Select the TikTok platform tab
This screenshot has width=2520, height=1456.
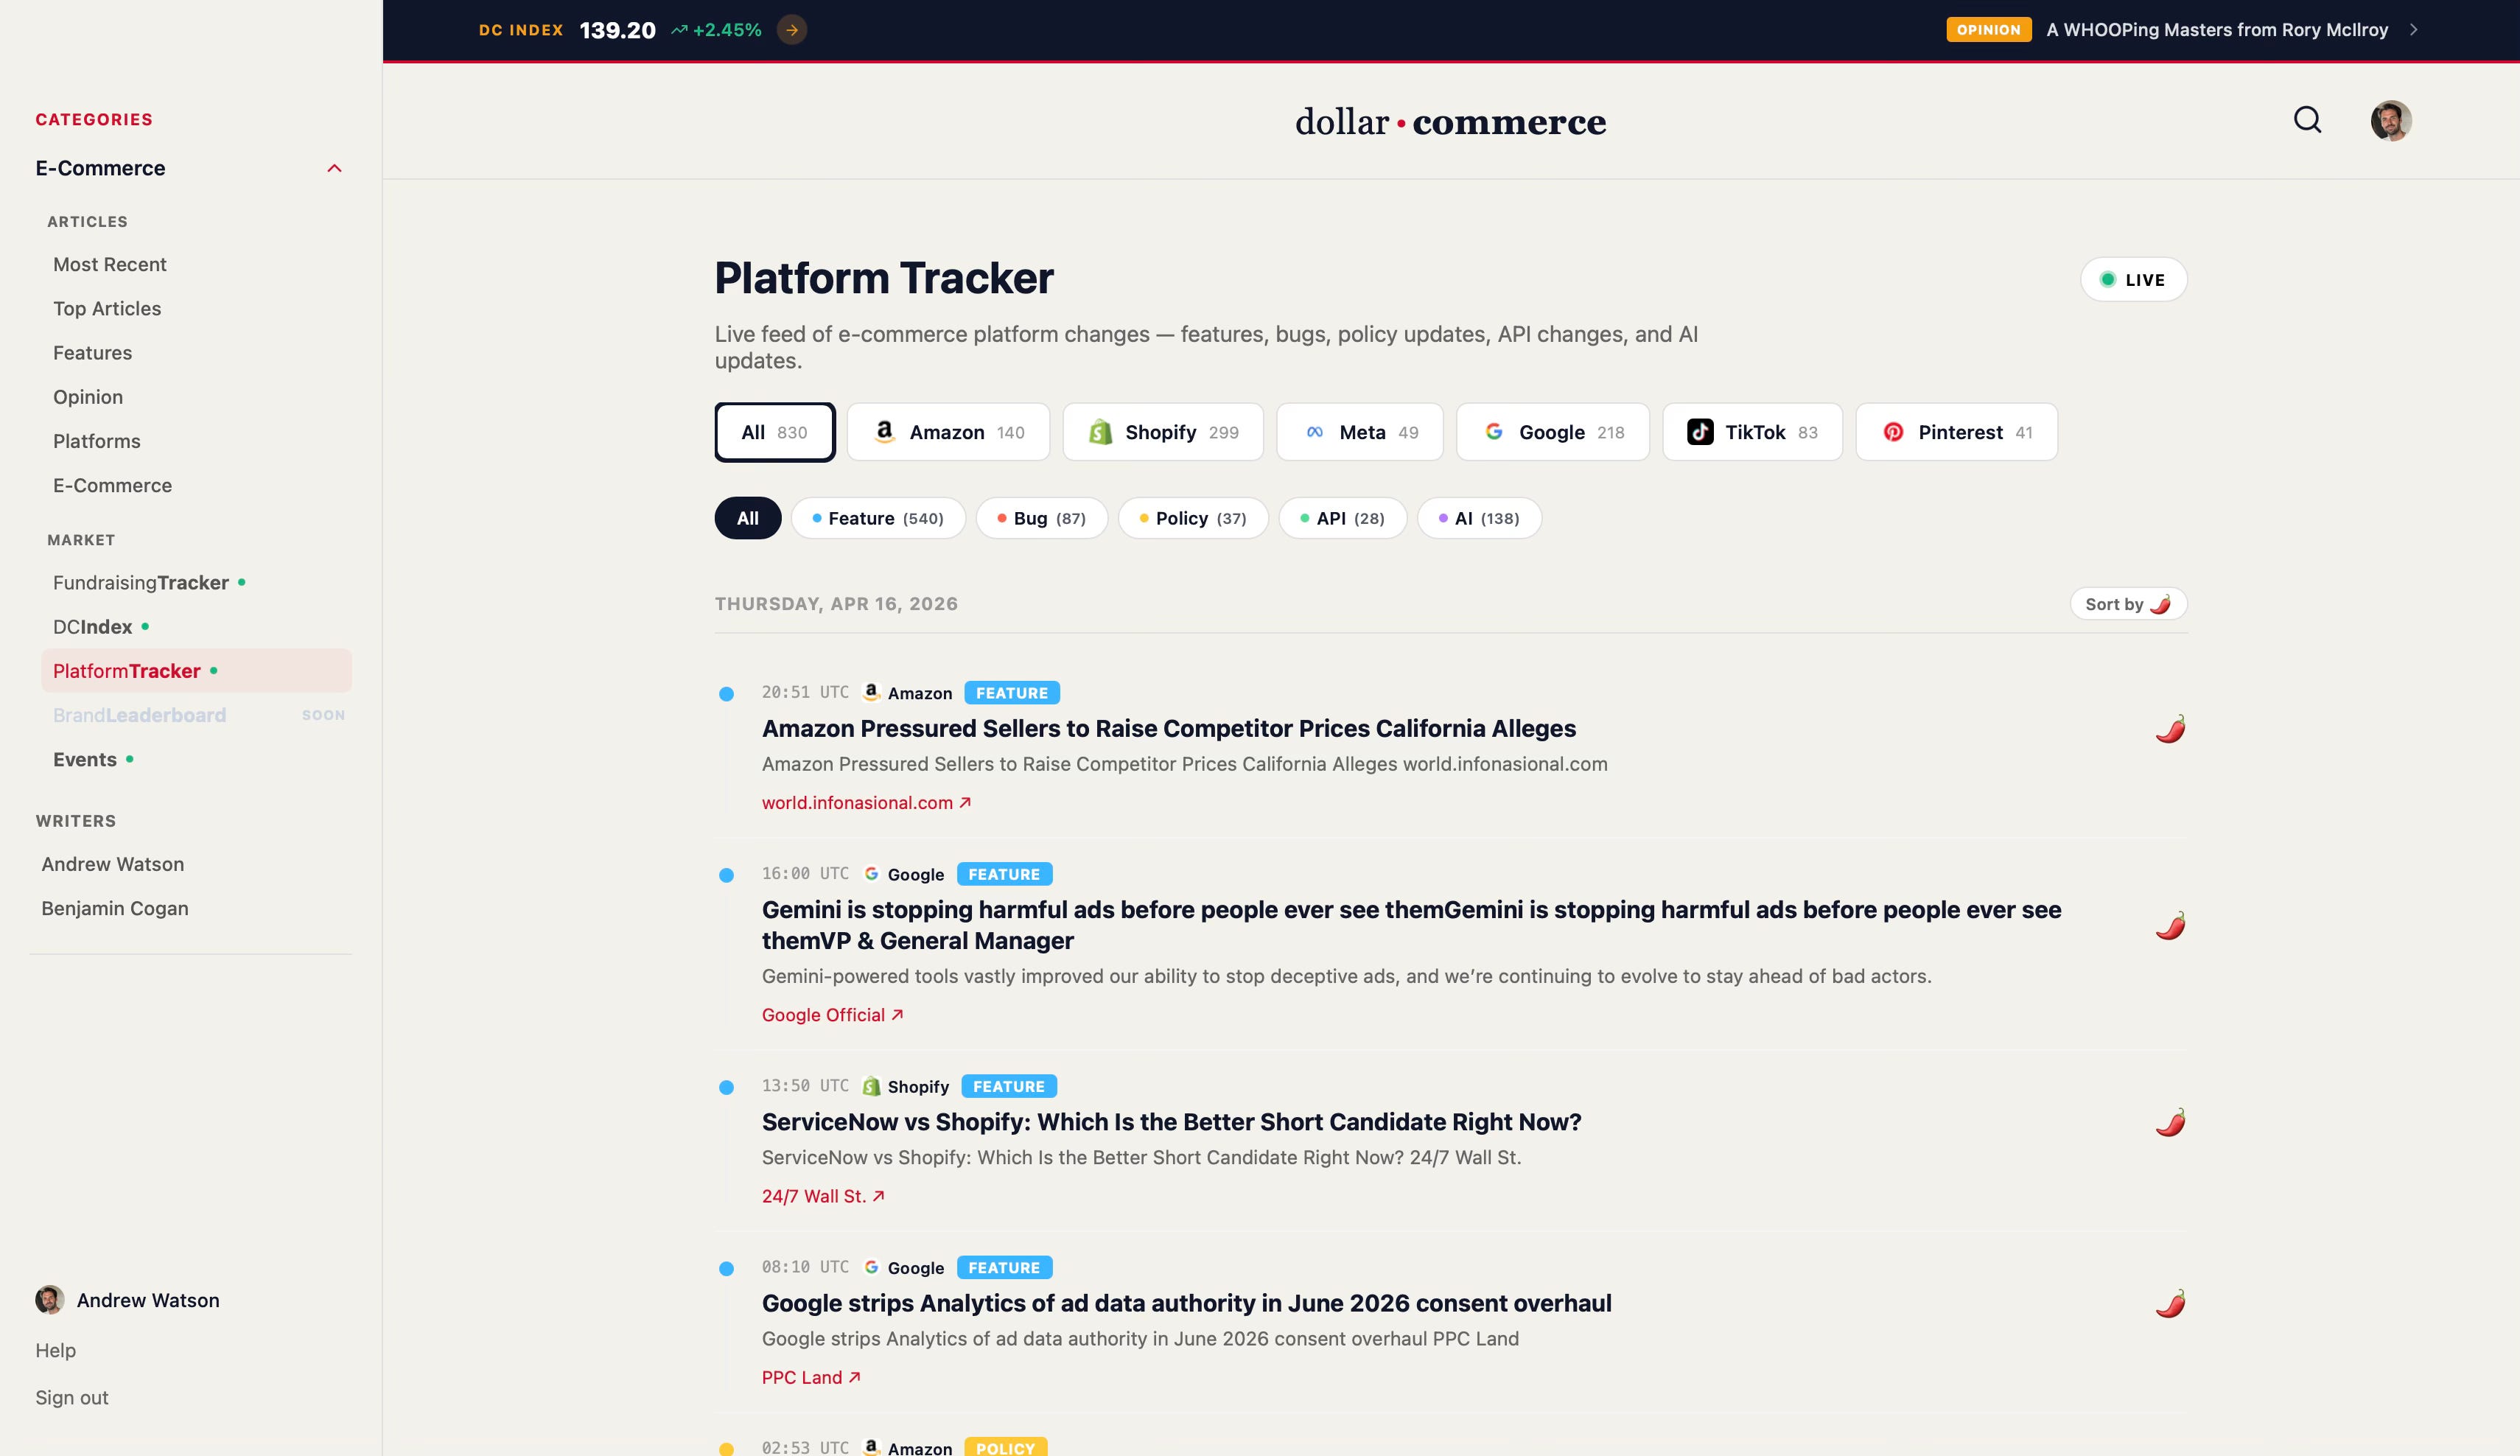tap(1752, 432)
